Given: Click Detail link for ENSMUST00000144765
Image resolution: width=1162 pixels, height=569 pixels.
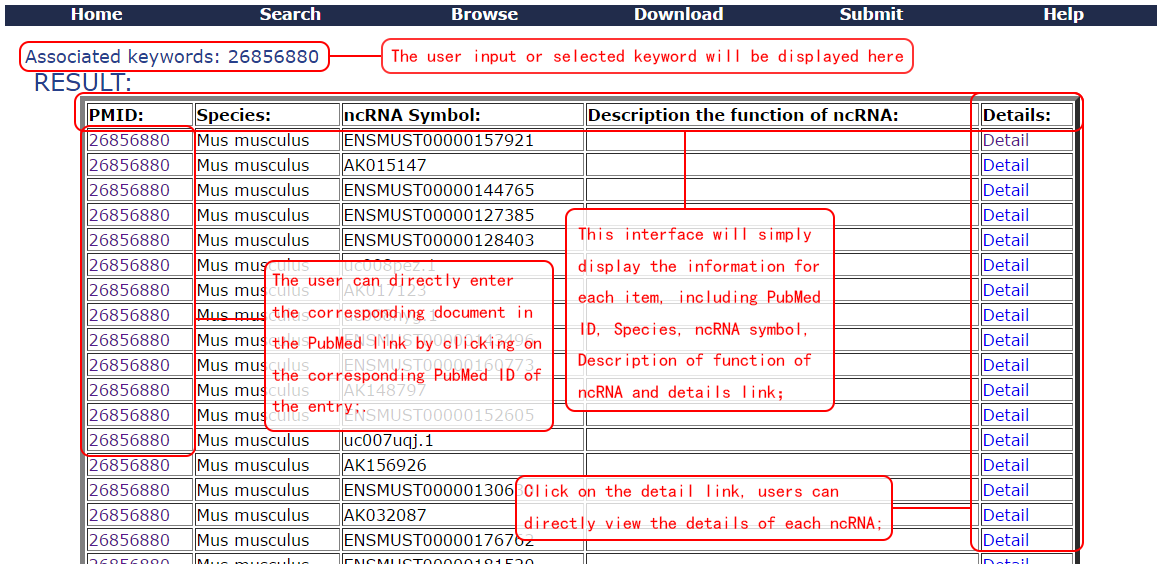Looking at the screenshot, I should point(1005,190).
